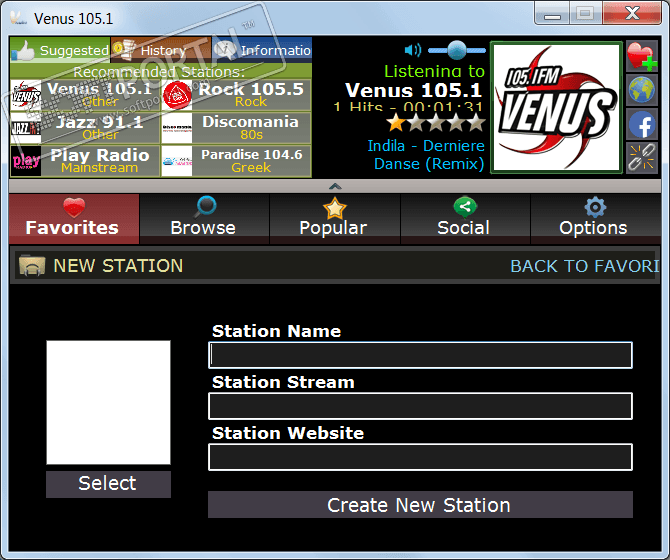Go back via Back to Favorites link
The height and width of the screenshot is (560, 670).
click(585, 266)
